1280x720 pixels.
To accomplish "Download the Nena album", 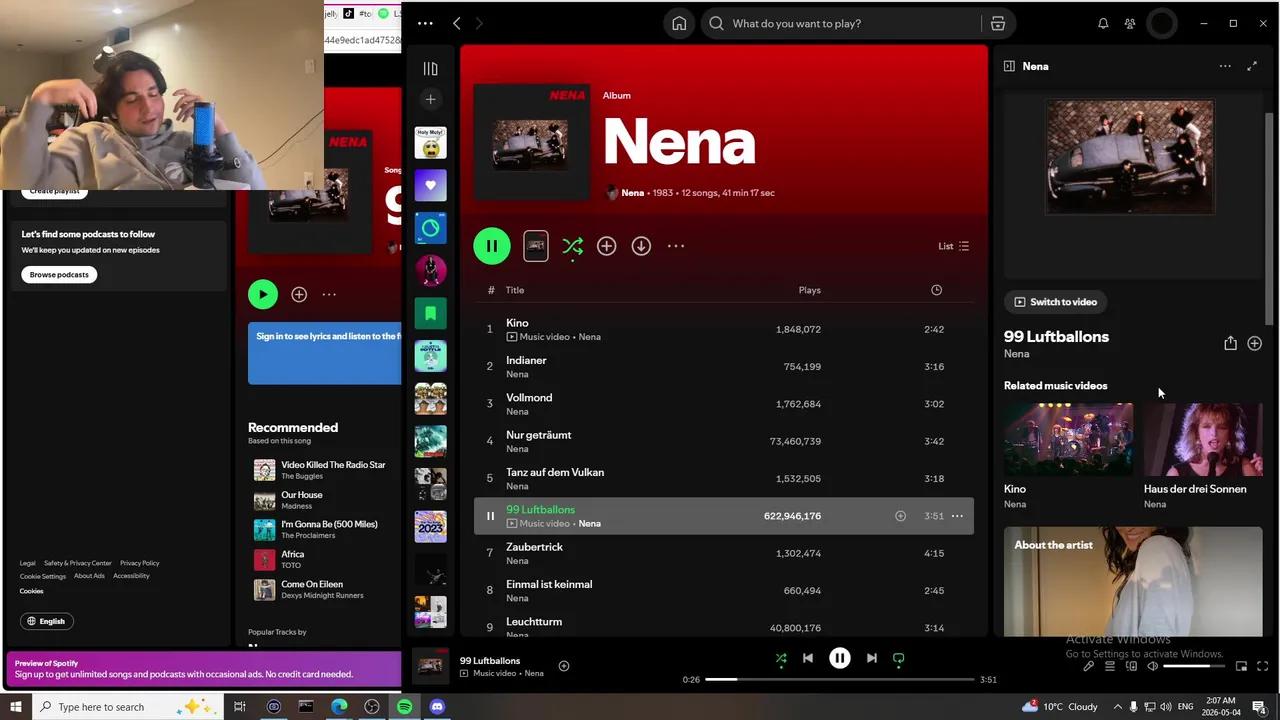I will pos(641,246).
